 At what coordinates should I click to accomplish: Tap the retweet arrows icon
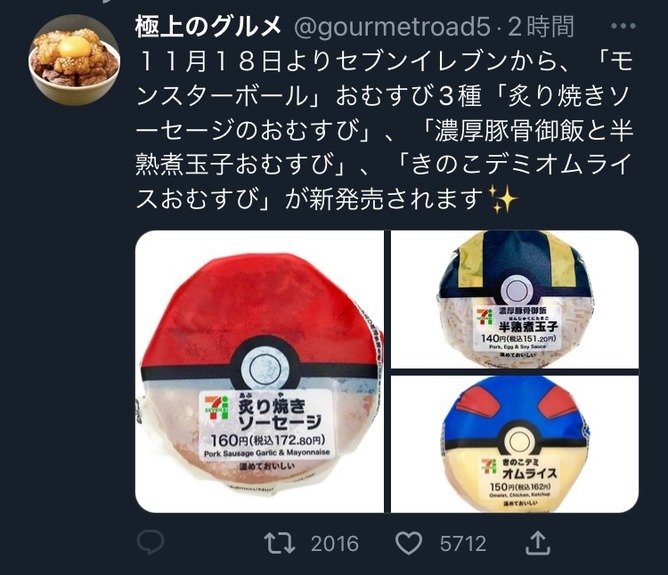279,543
